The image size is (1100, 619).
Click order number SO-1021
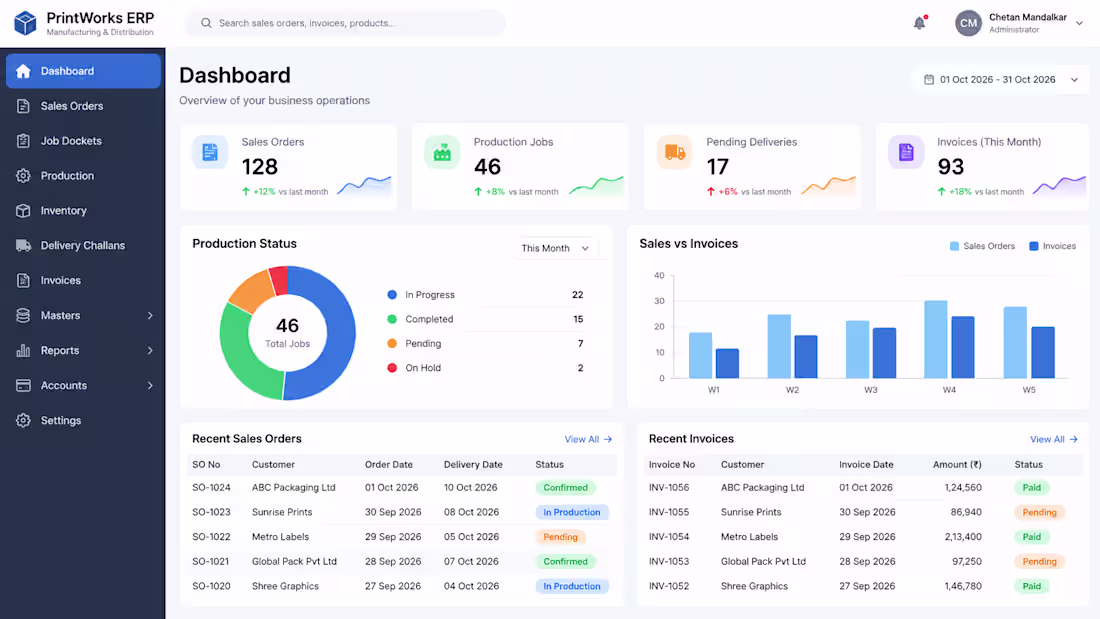[210, 561]
